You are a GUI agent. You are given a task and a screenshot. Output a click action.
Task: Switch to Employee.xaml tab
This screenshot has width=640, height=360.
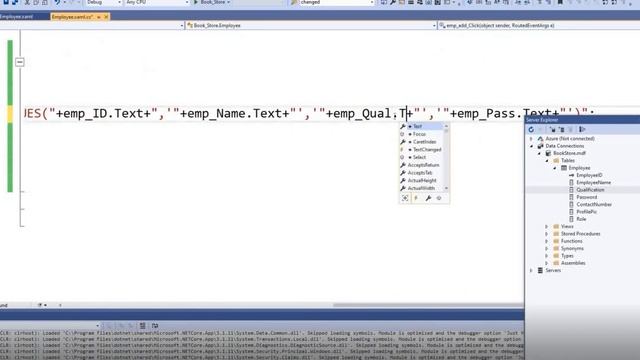pos(17,17)
